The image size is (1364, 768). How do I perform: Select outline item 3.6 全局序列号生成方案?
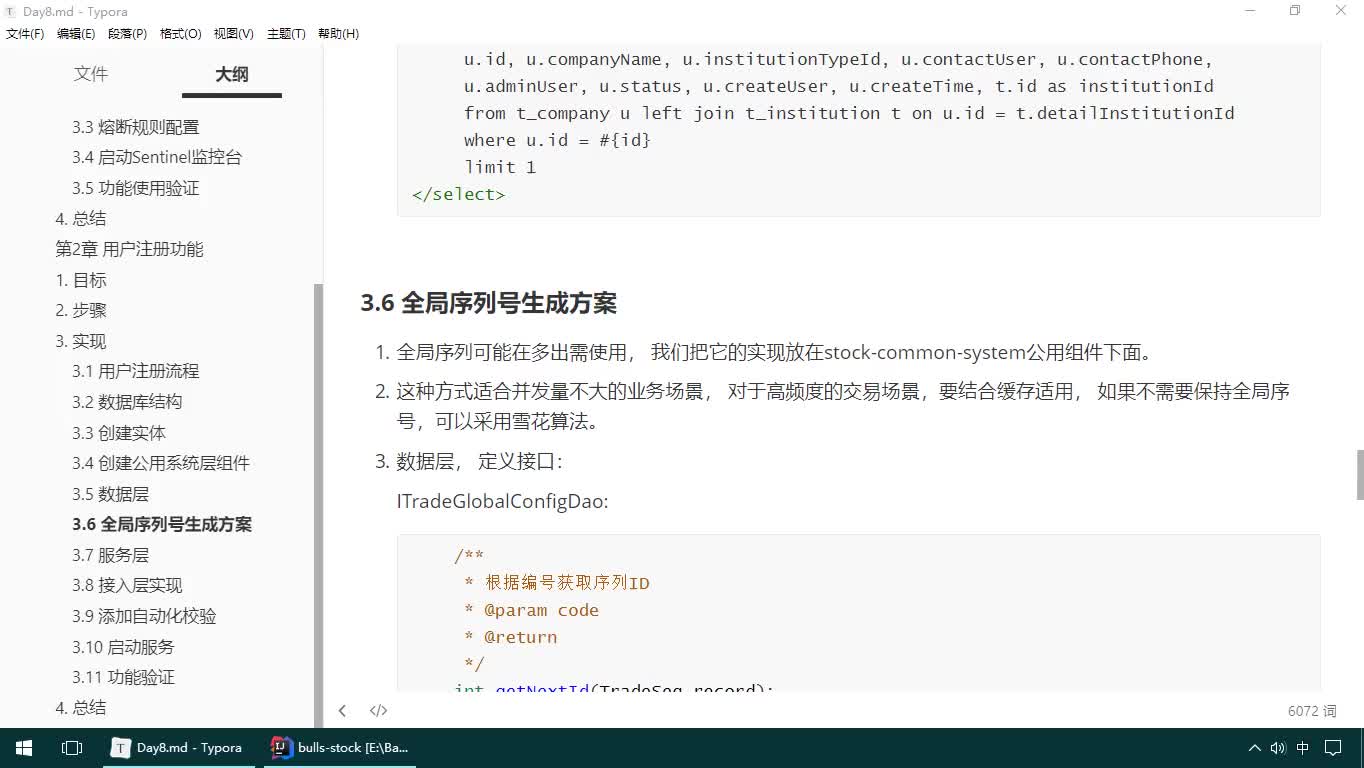[161, 524]
